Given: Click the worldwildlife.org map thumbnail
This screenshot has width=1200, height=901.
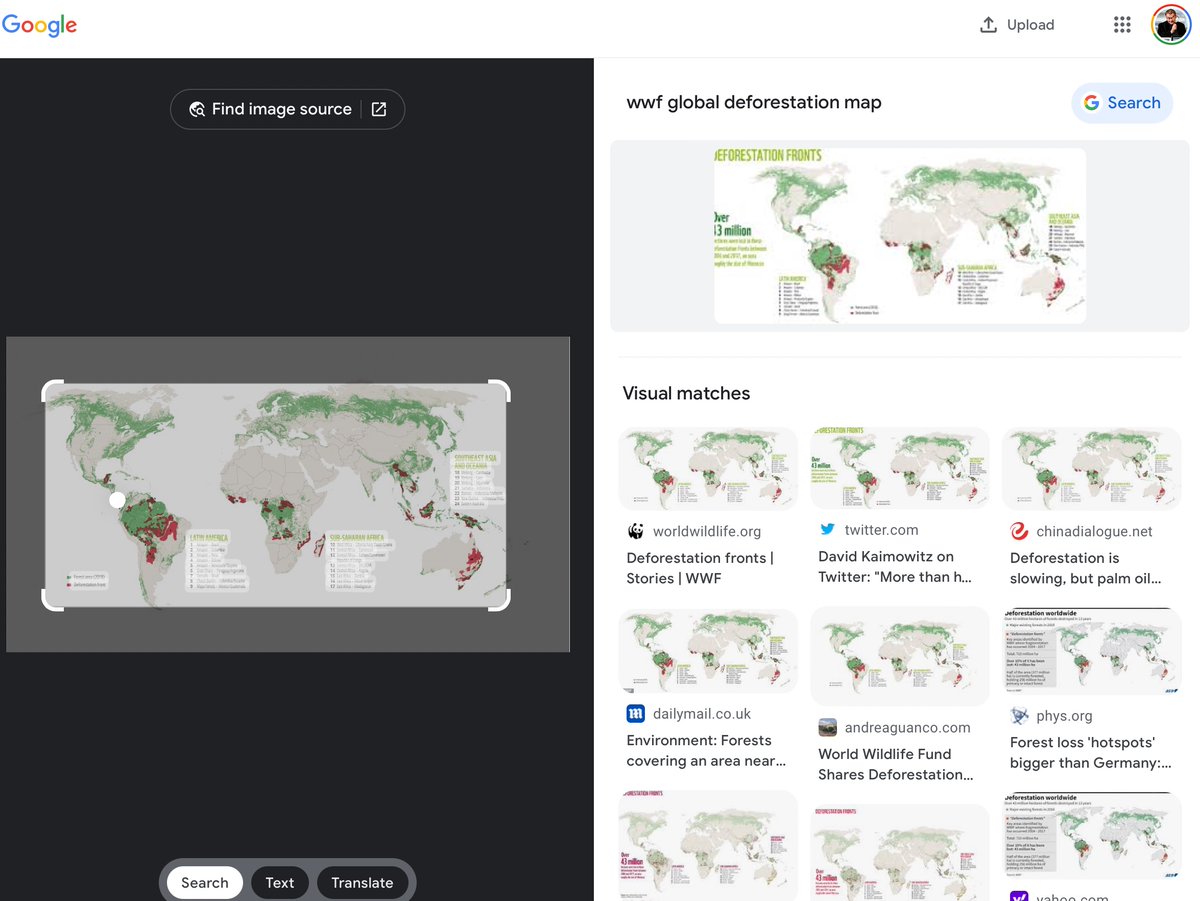Looking at the screenshot, I should coord(708,469).
